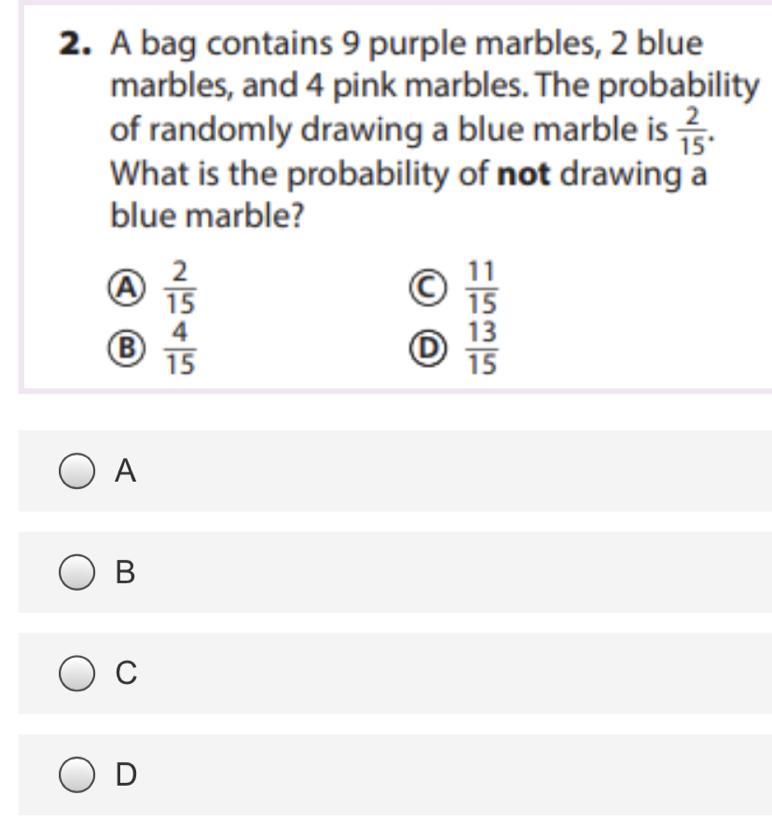Viewport: 772px width, 827px height.
Task: Select radio button for answer A
Action: click(77, 470)
